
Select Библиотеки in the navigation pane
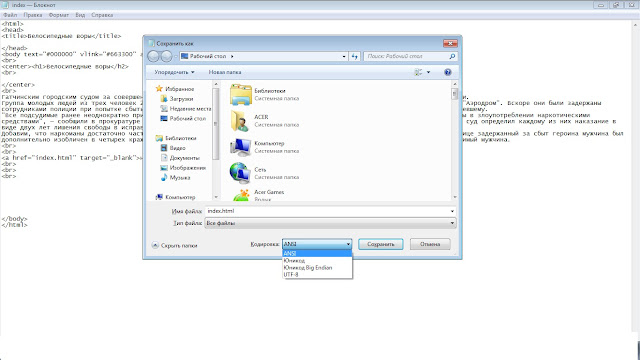click(180, 138)
